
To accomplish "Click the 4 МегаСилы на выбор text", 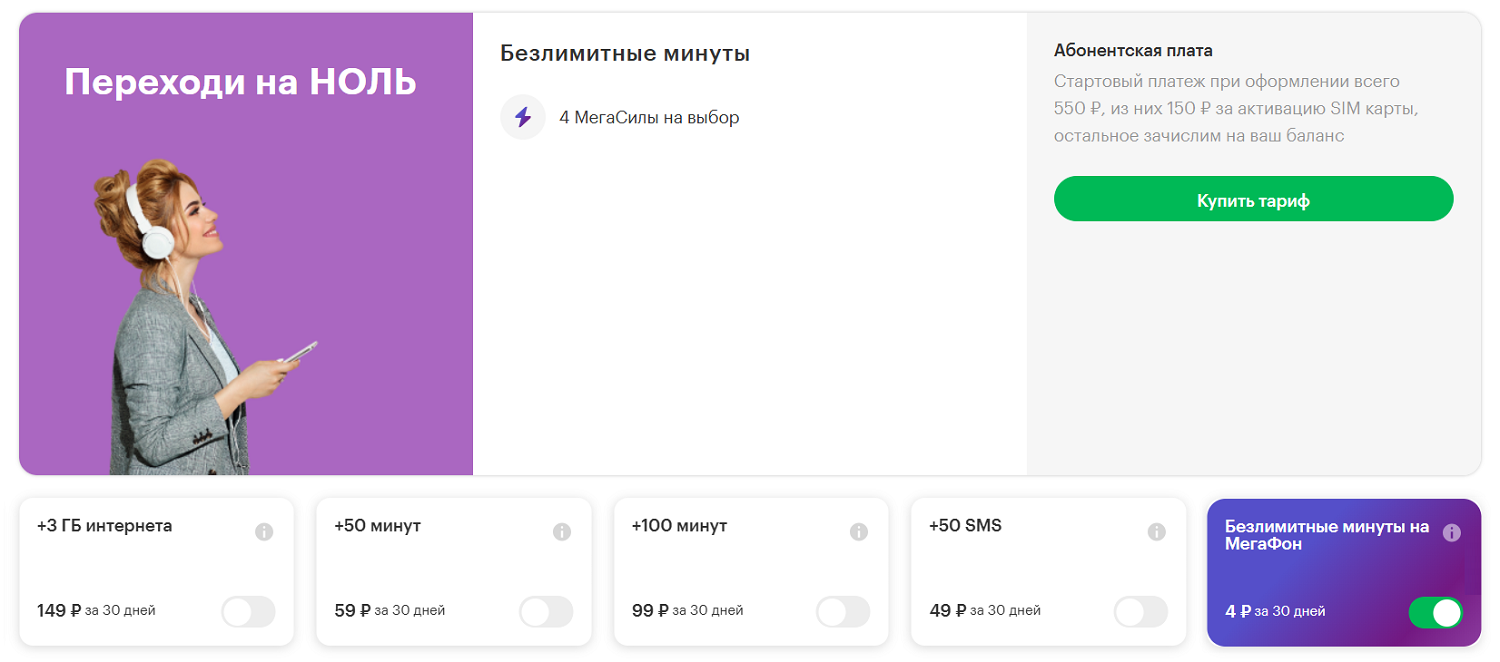I will 649,118.
